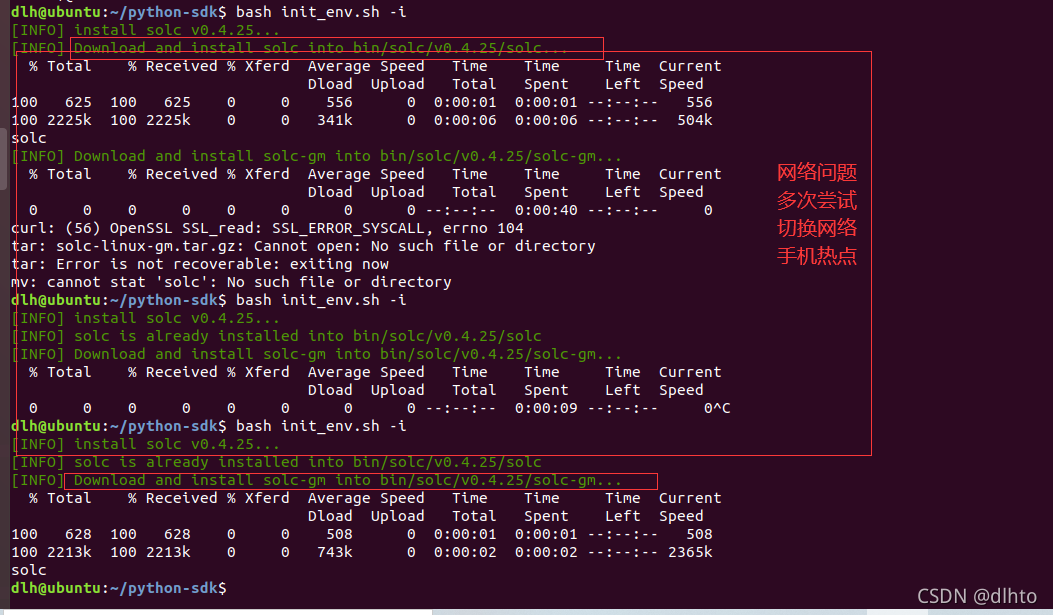Click the 'solc-linux-gm.tar.gz: Cannot open' tar error
This screenshot has height=615, width=1053.
(303, 246)
